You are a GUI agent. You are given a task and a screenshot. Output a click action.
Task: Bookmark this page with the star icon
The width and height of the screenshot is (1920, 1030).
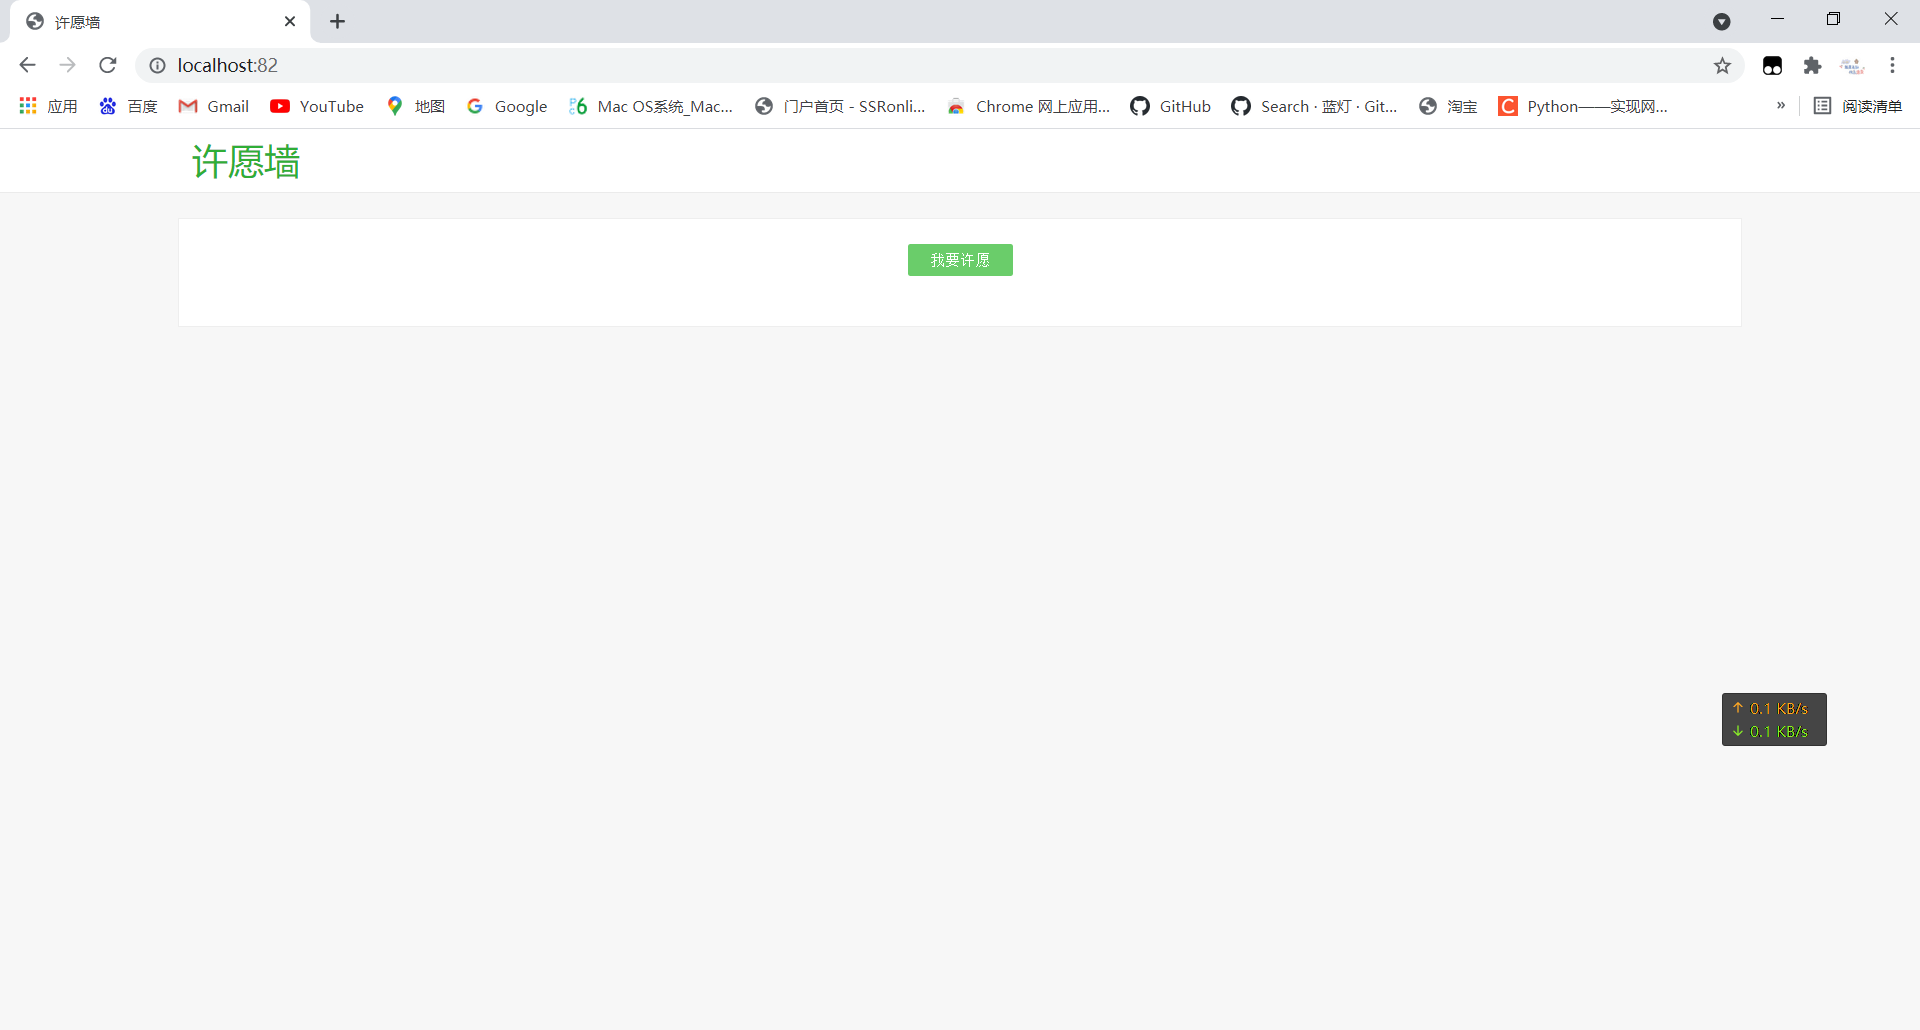point(1722,65)
